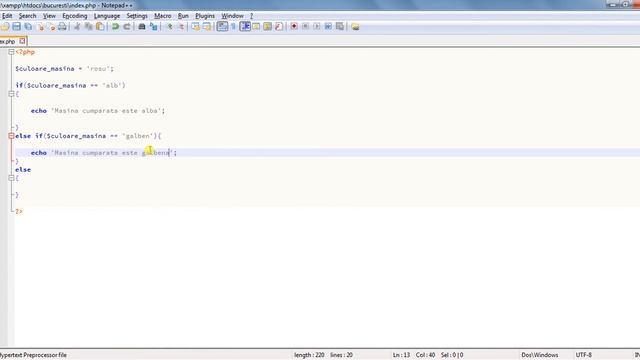Toggle the Show All Characters pilcrow icon
This screenshot has height=360, width=640.
pos(233,27)
